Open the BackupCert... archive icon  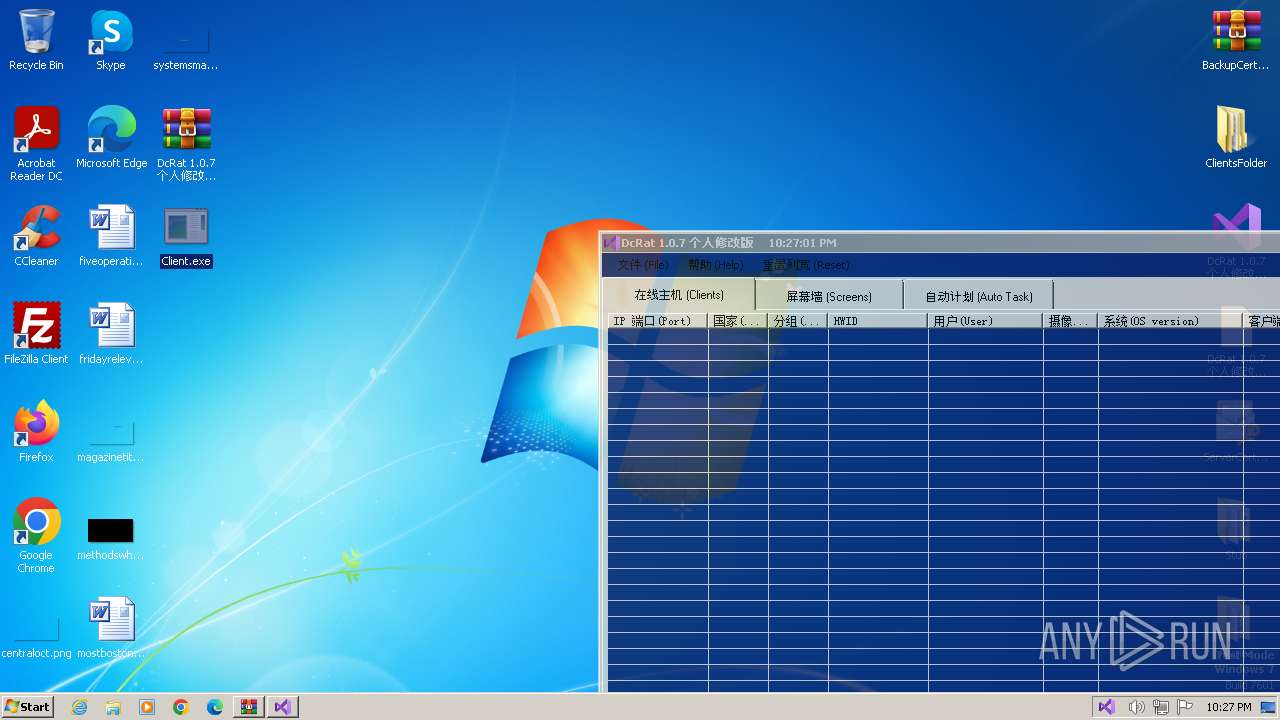click(x=1236, y=40)
